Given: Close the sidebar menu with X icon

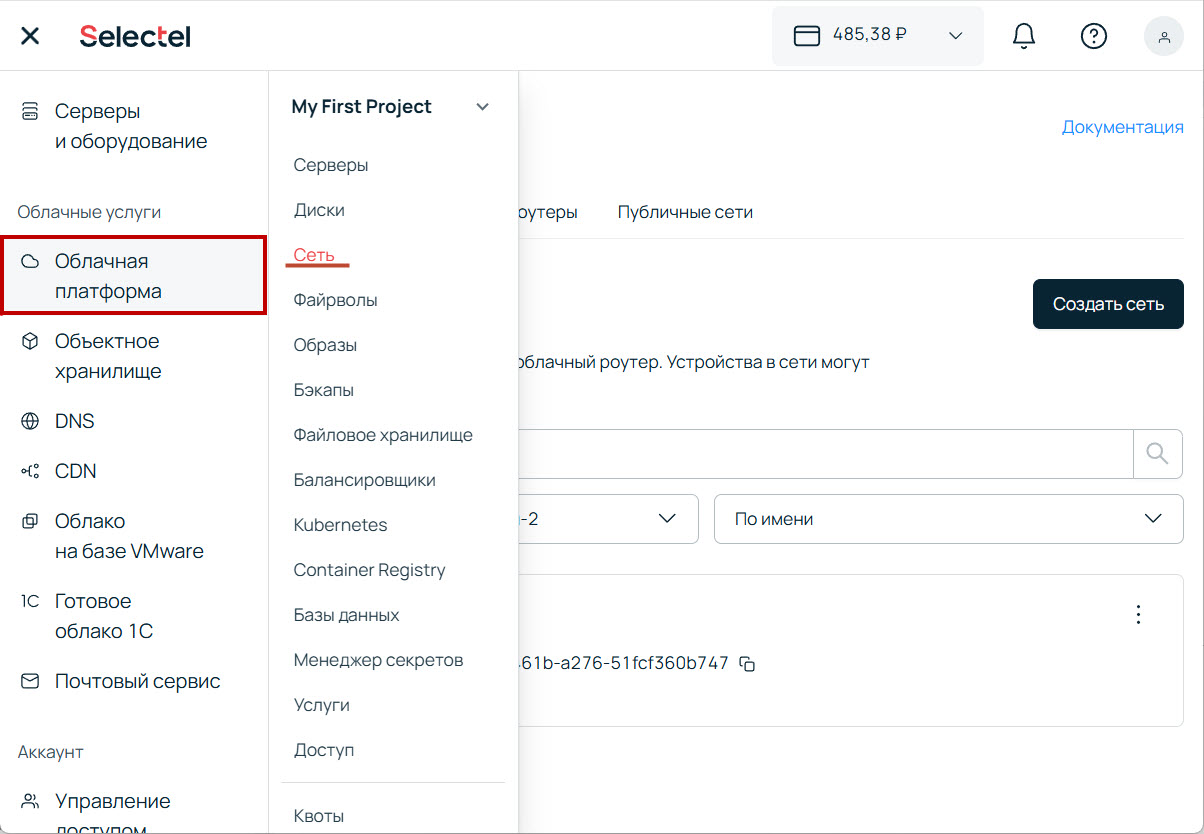Looking at the screenshot, I should 30,36.
